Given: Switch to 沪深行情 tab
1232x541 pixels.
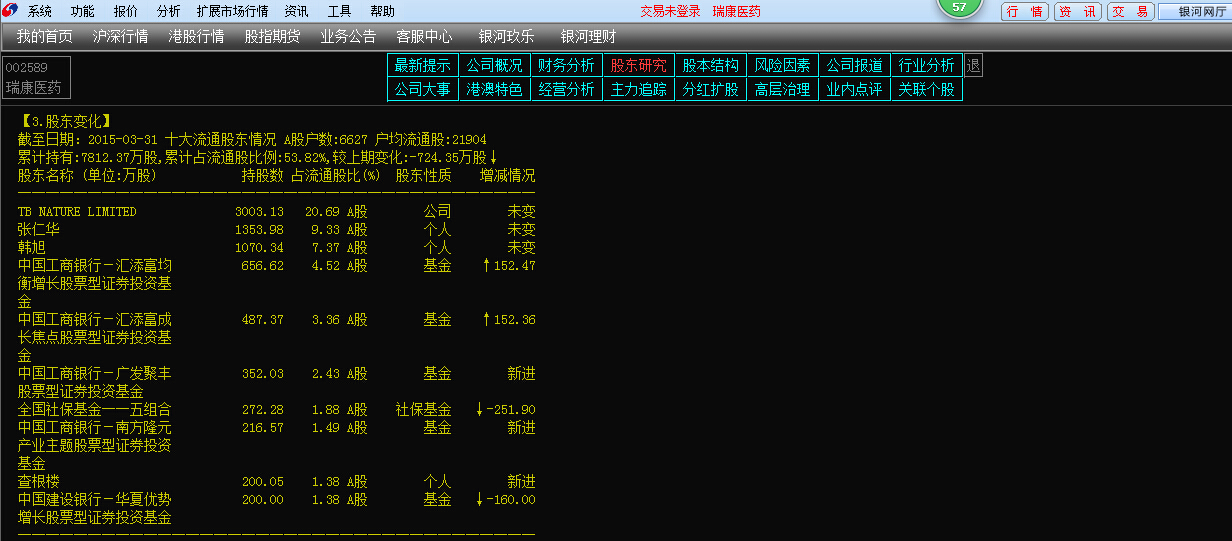Looking at the screenshot, I should pyautogui.click(x=120, y=37).
